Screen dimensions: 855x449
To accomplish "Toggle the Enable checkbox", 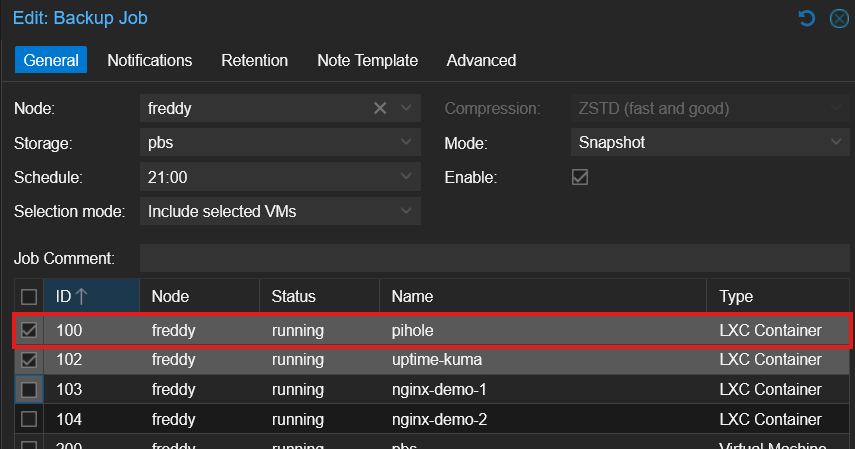I will [579, 177].
